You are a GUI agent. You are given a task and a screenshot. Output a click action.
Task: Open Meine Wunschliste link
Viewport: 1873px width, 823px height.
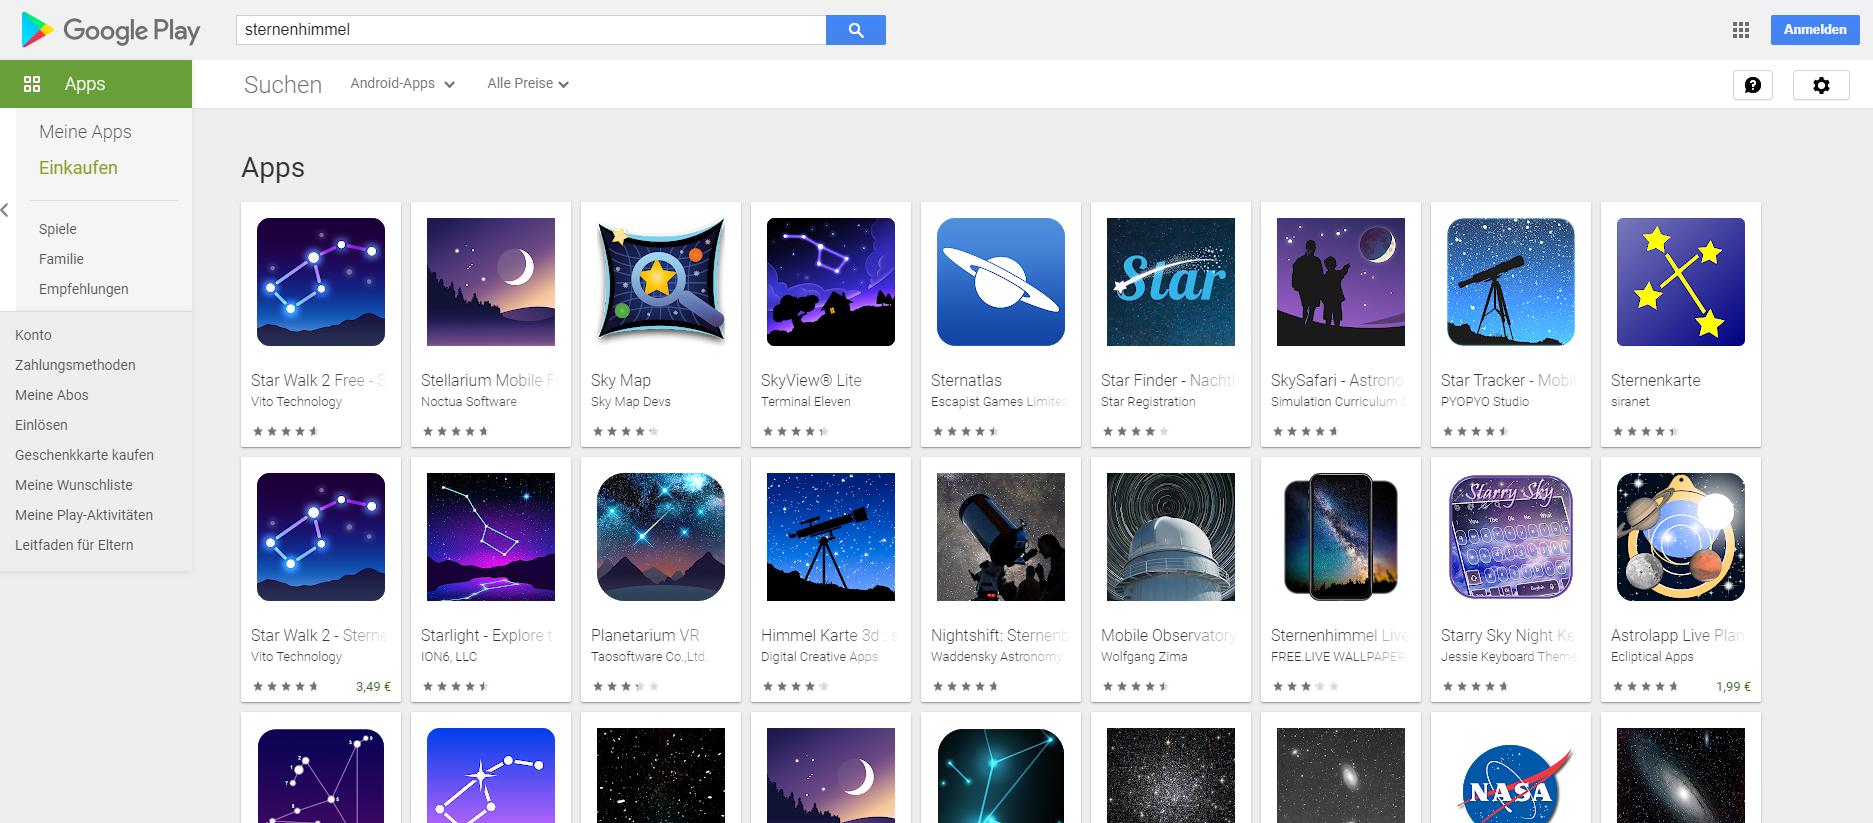point(74,485)
